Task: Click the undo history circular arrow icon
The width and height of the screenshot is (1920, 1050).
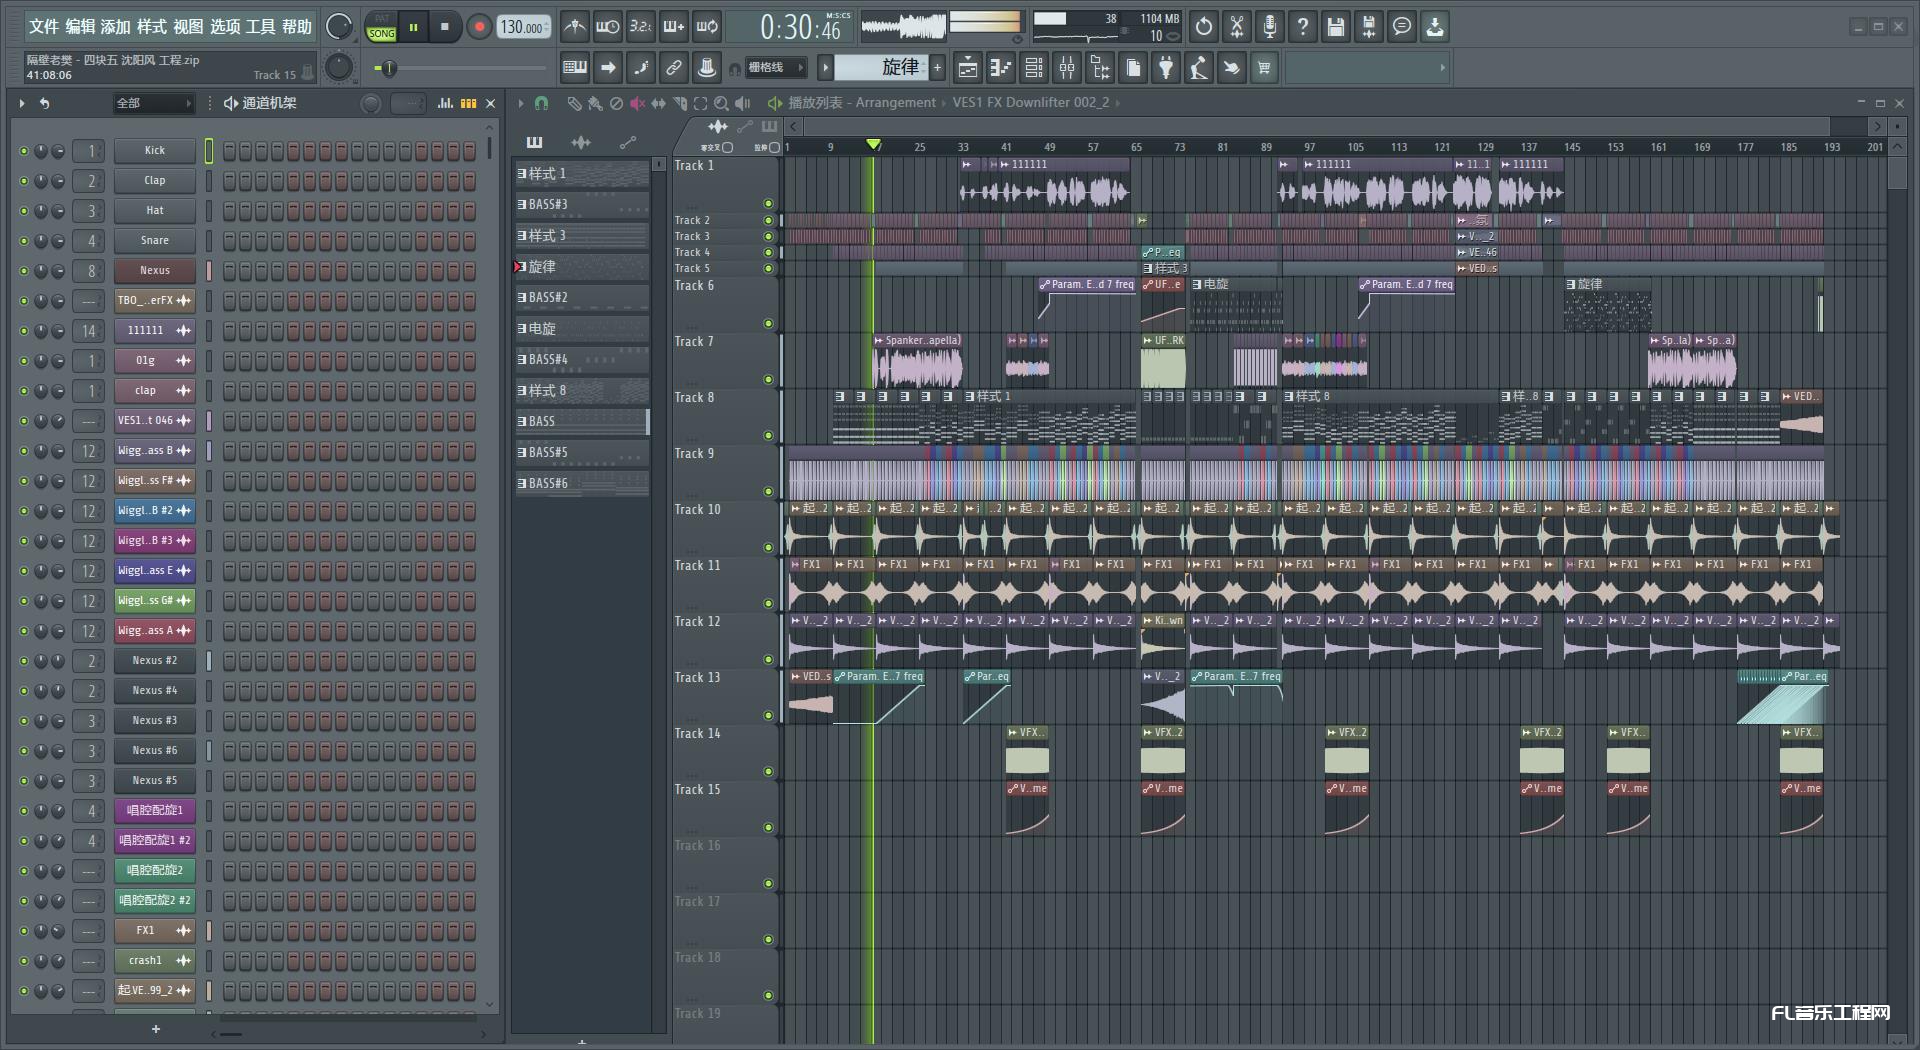Action: tap(1204, 27)
